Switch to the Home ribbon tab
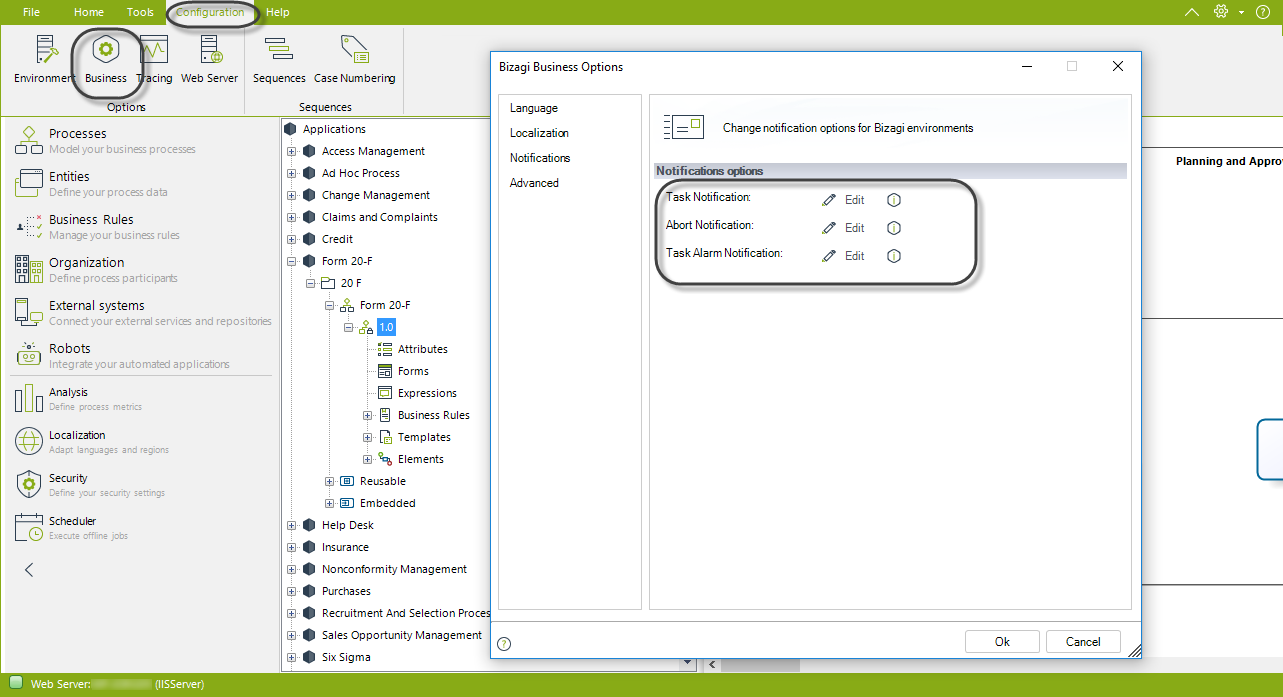This screenshot has height=697, width=1283. [x=89, y=12]
